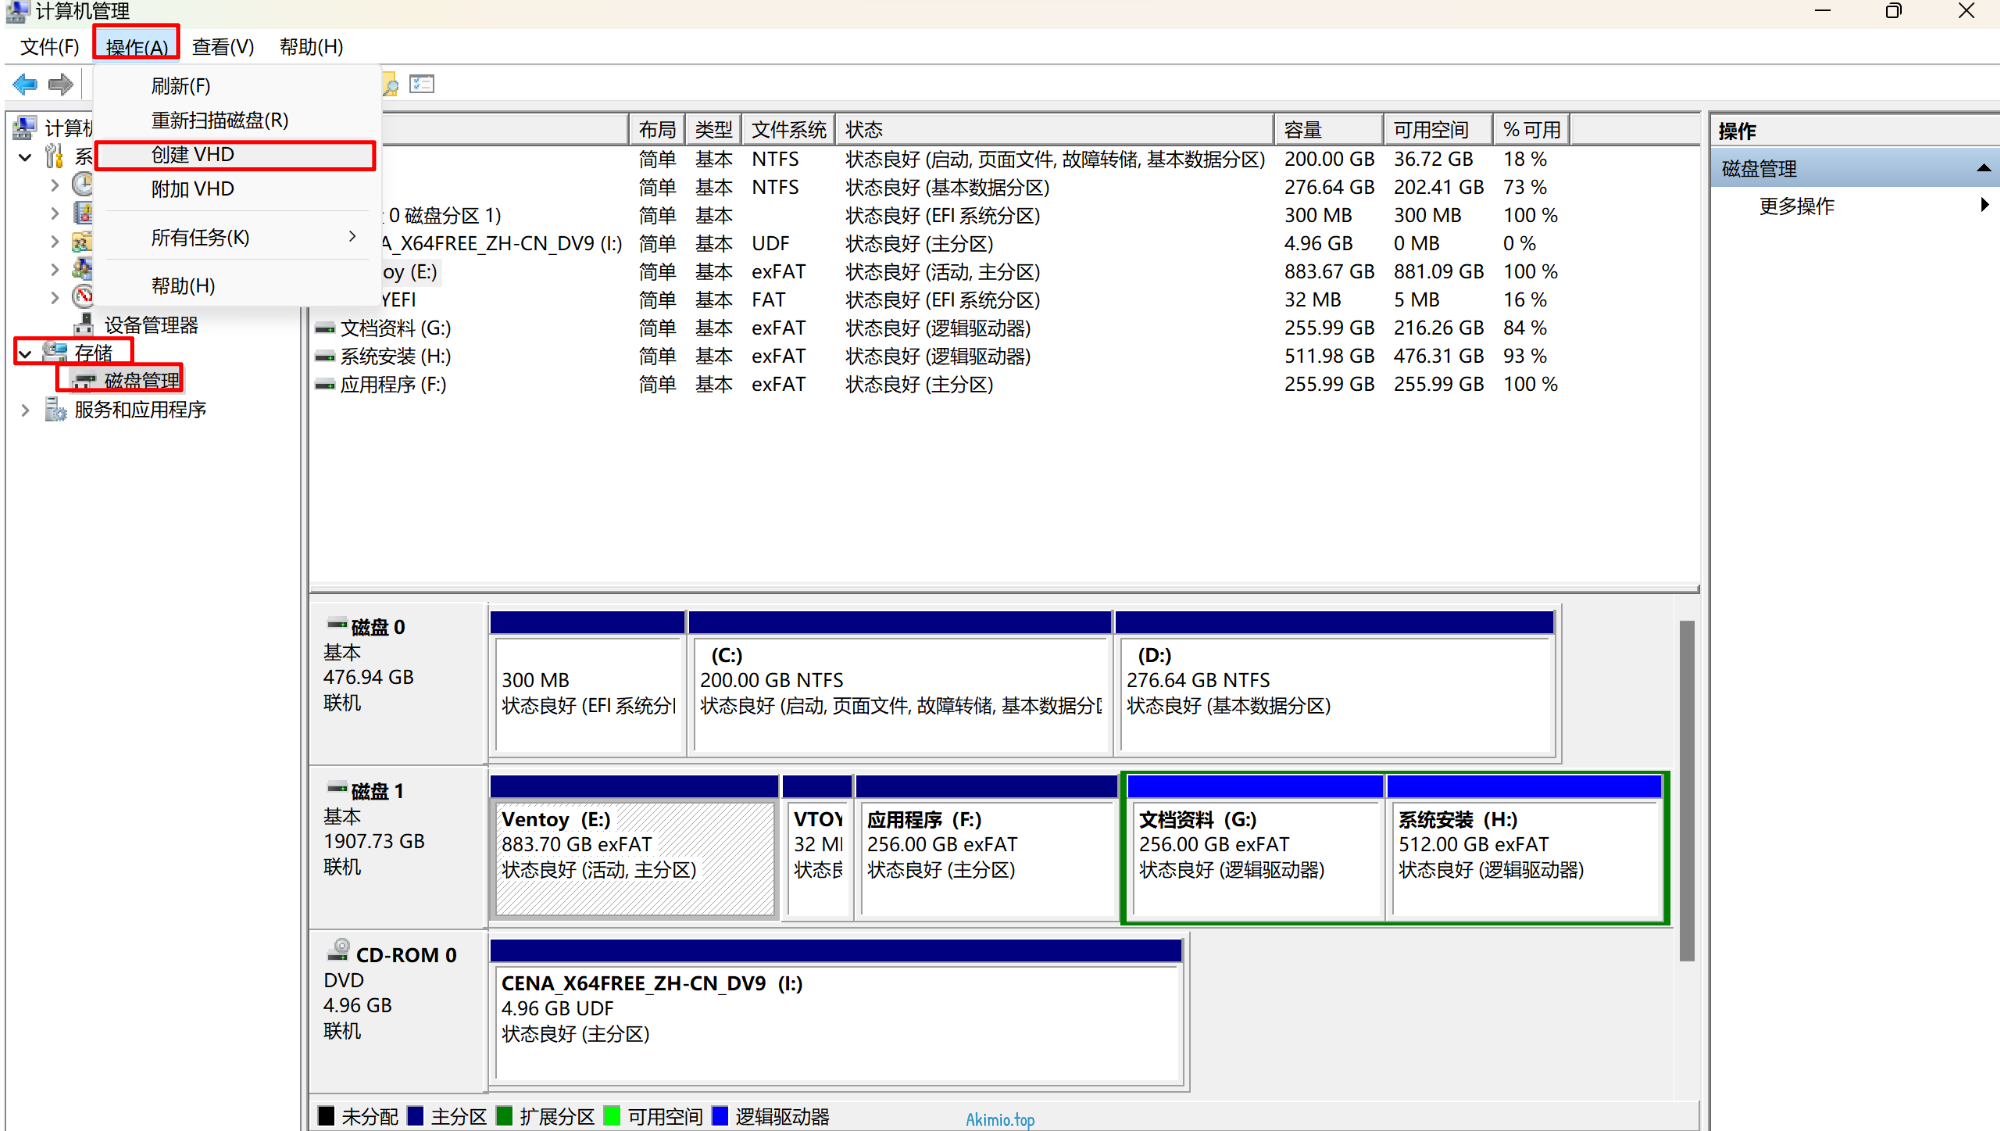Click the 服务和应用程序 tree icon
This screenshot has height=1131, width=2000.
(x=56, y=410)
